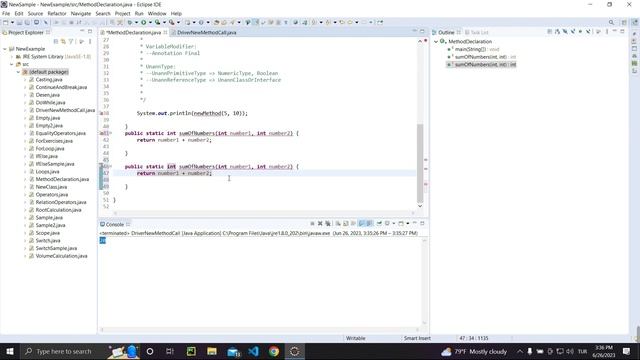This screenshot has width=640, height=360.
Task: Select main(String[]) in Outline
Action: [473, 49]
